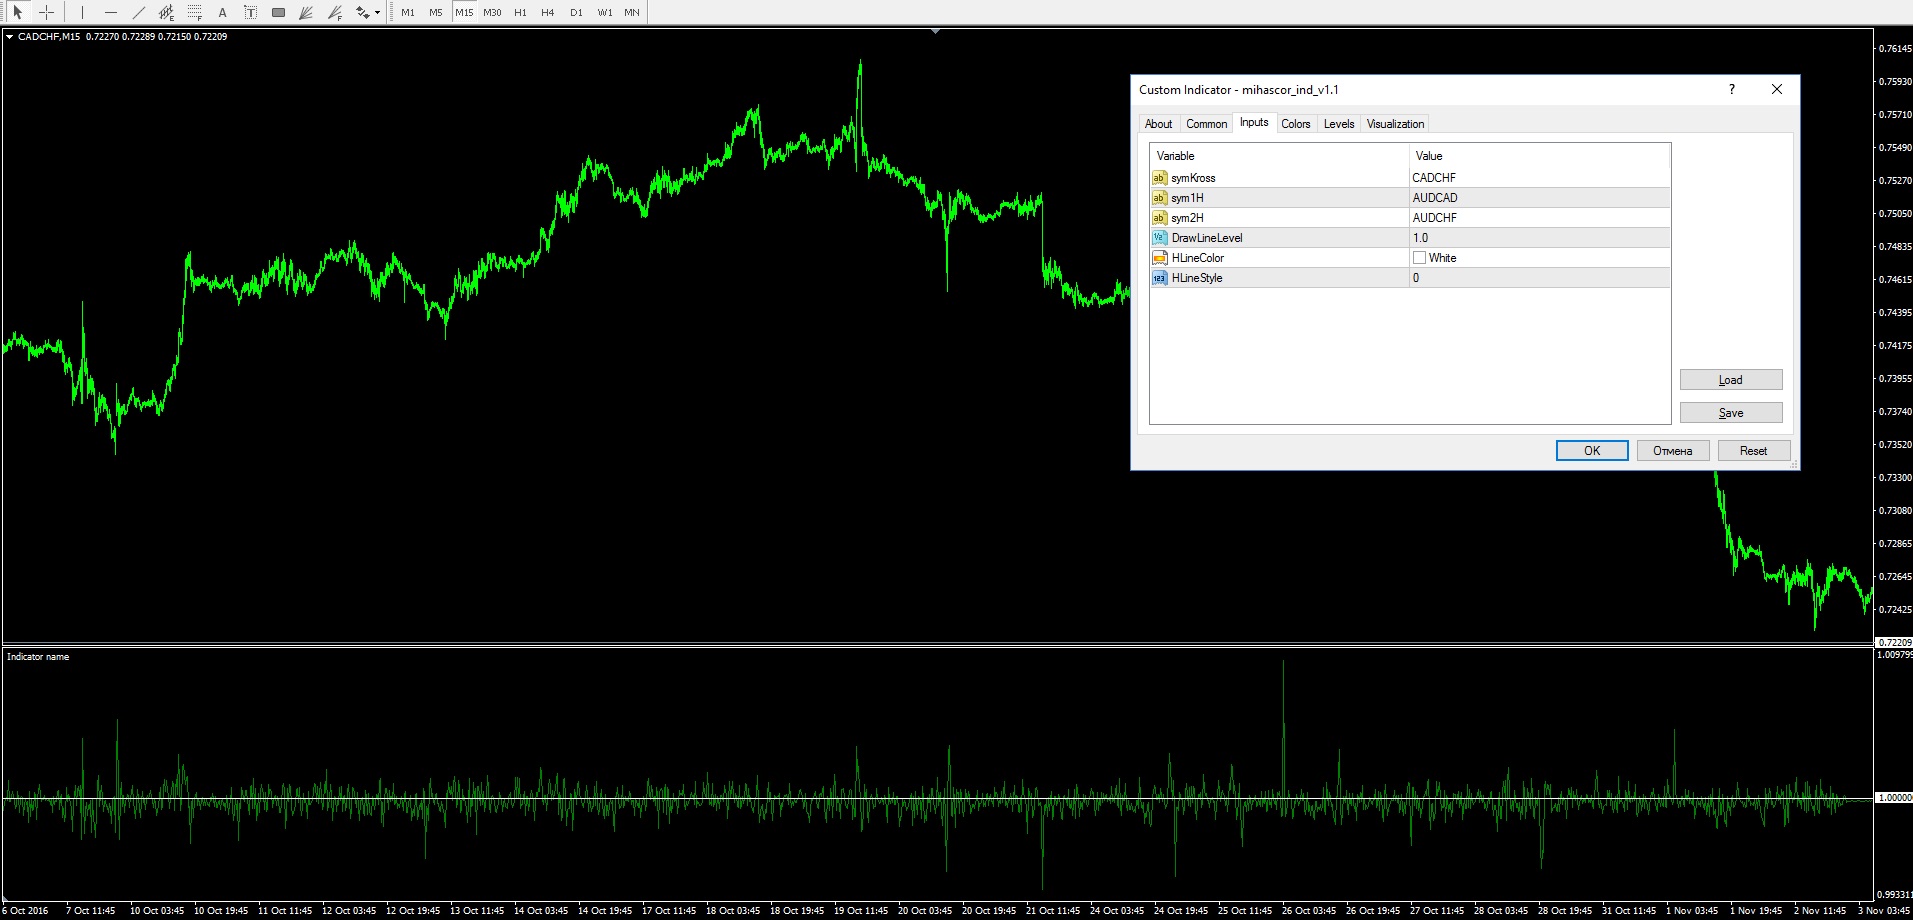Open the About tab
Image resolution: width=1913 pixels, height=920 pixels.
pos(1158,124)
